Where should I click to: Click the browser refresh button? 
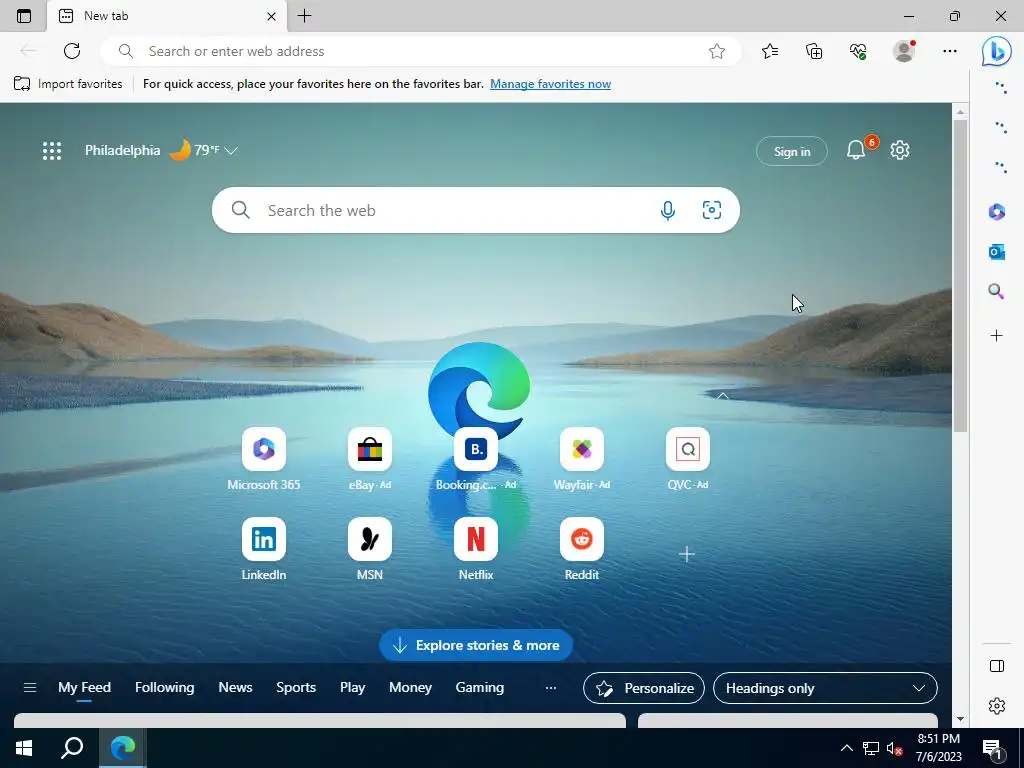(72, 51)
